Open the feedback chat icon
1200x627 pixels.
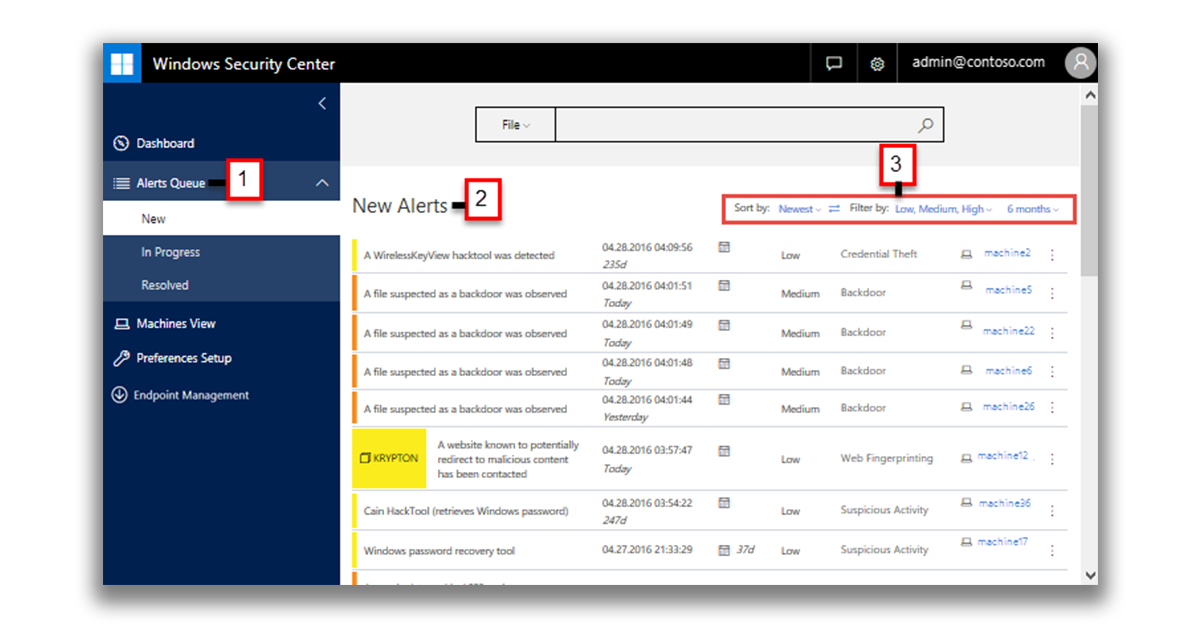833,63
